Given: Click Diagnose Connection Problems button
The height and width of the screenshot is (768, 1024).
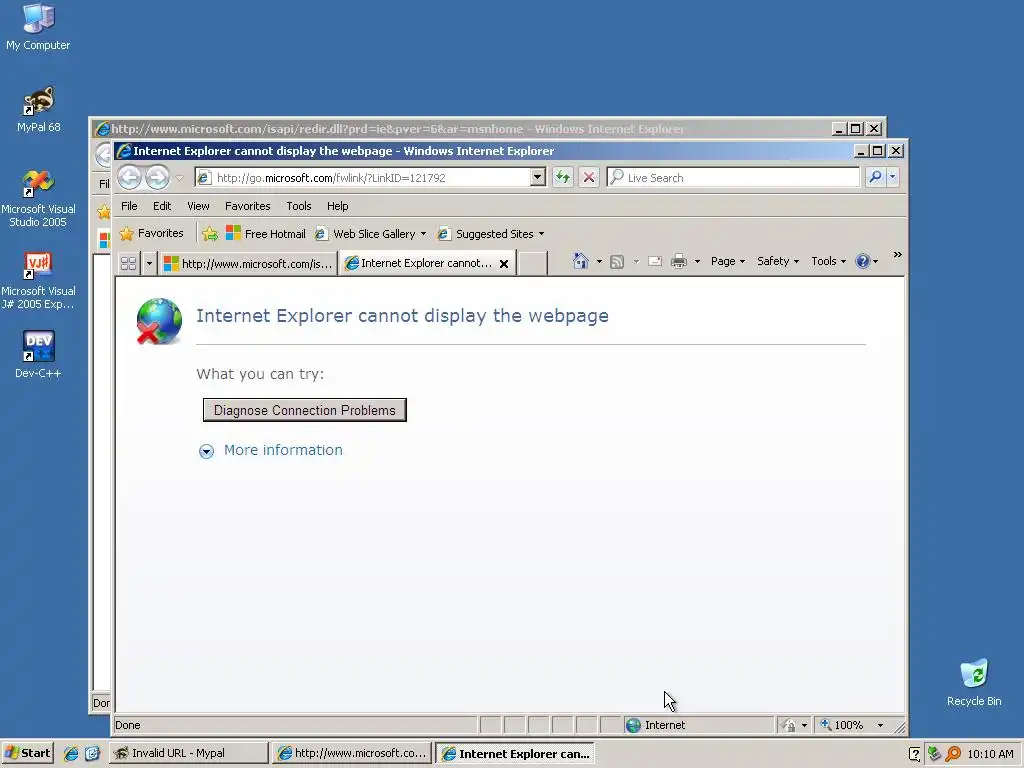Looking at the screenshot, I should pyautogui.click(x=304, y=410).
